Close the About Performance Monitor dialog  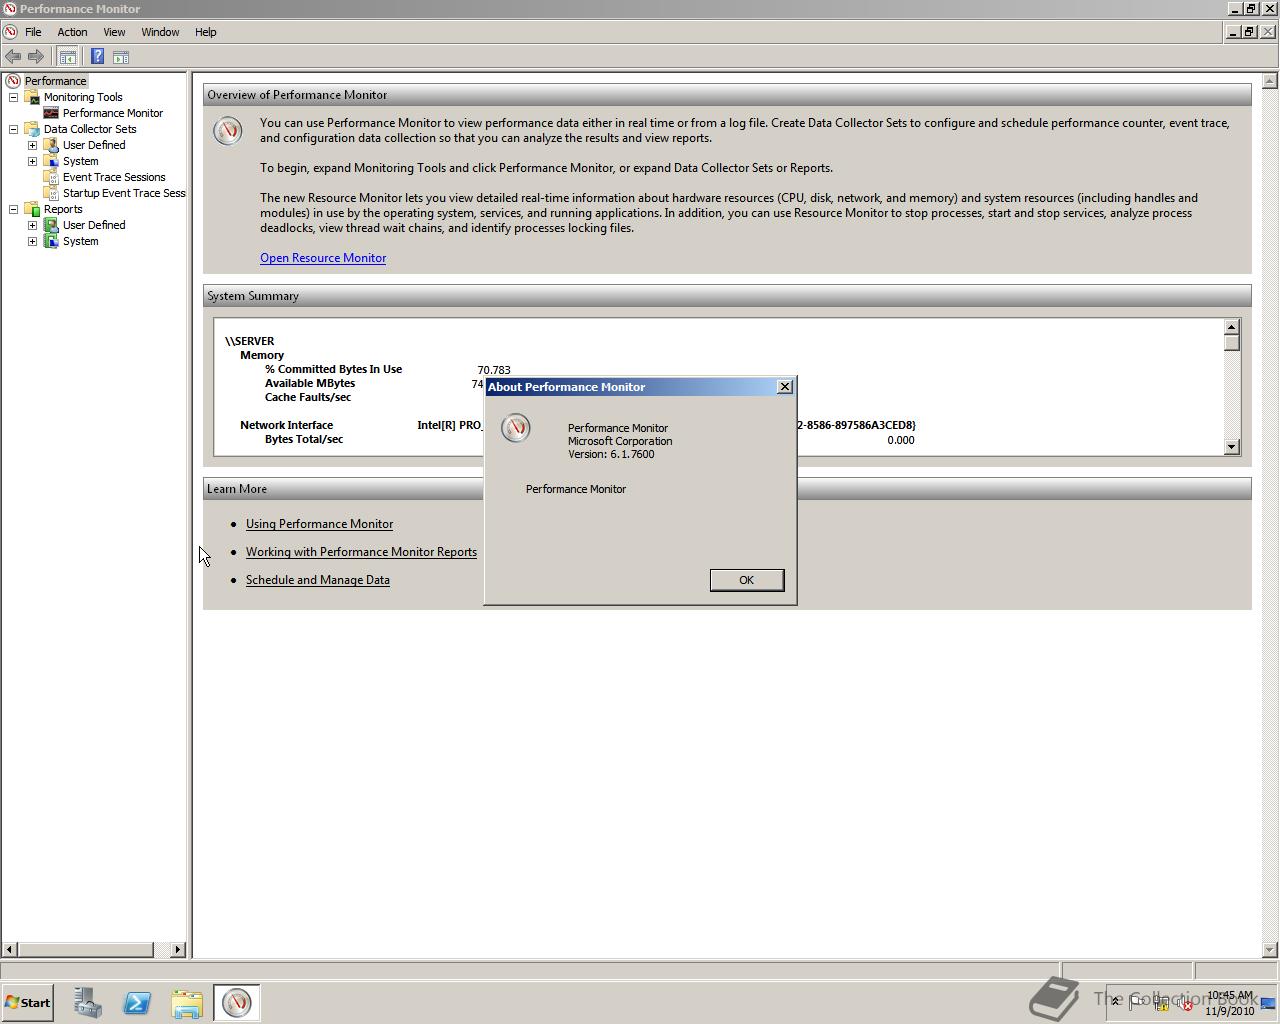pos(785,387)
